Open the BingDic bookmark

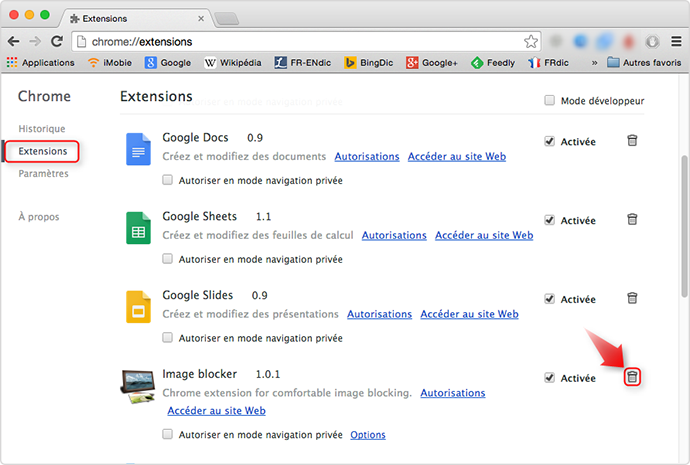click(368, 62)
